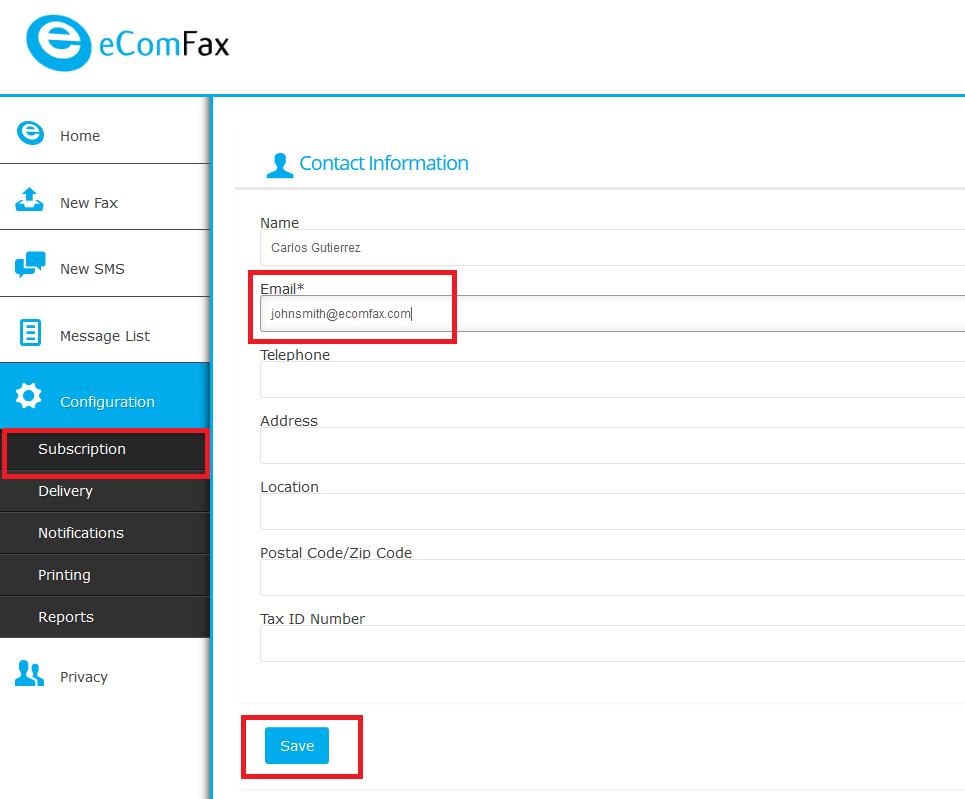The height and width of the screenshot is (799, 965).
Task: Click the New SMS chat bubbles icon
Action: (30, 265)
